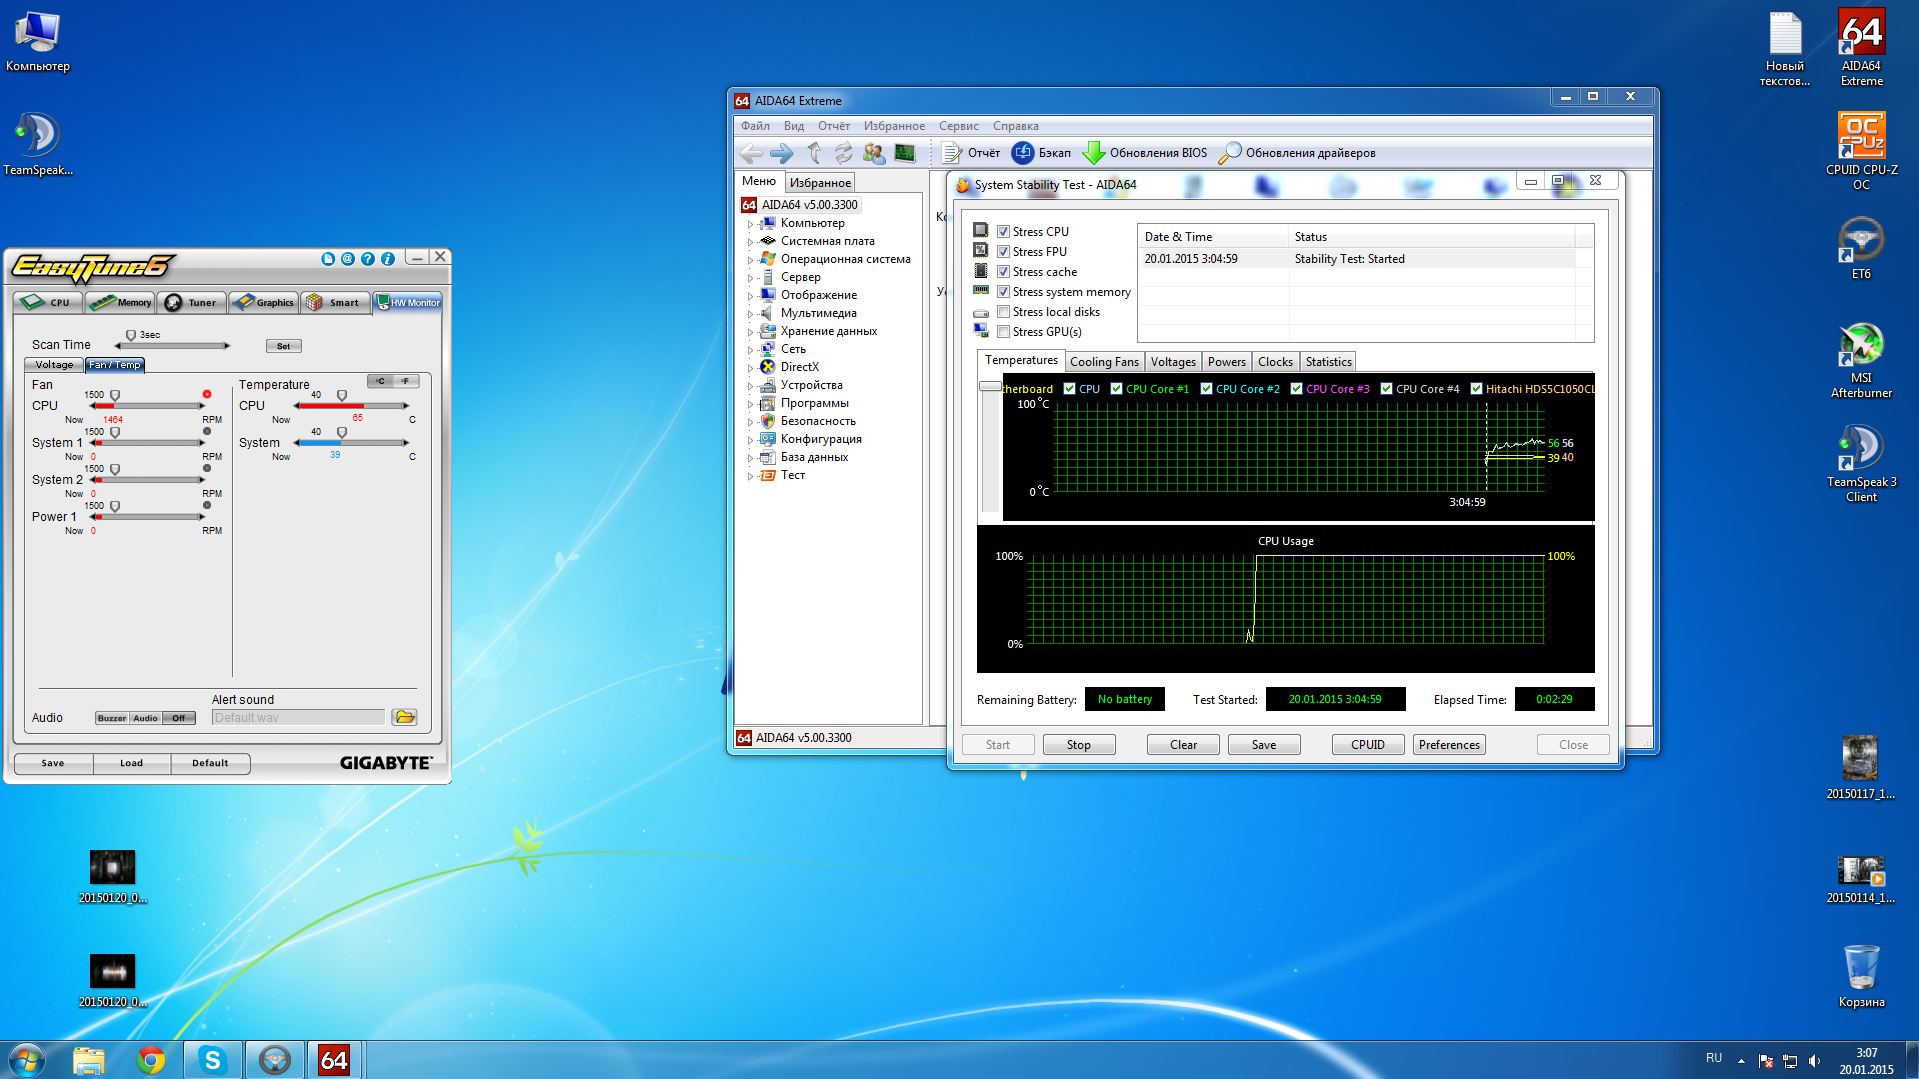Open the File Explorer taskbar icon

pyautogui.click(x=89, y=1060)
